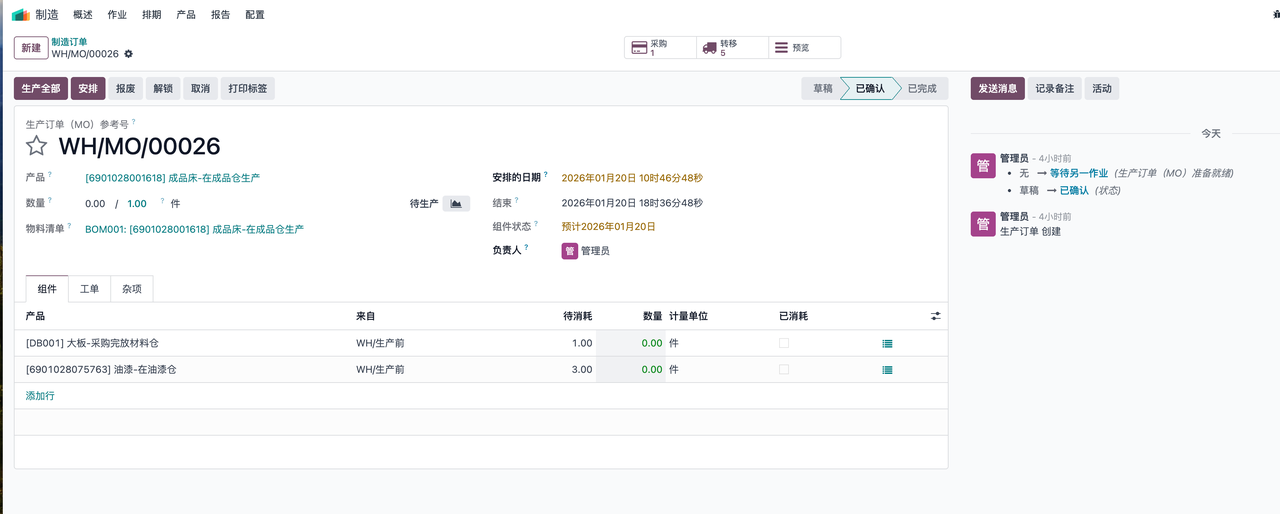Image resolution: width=1280 pixels, height=514 pixels.
Task: Select the 已确认 status stage
Action: [x=869, y=88]
